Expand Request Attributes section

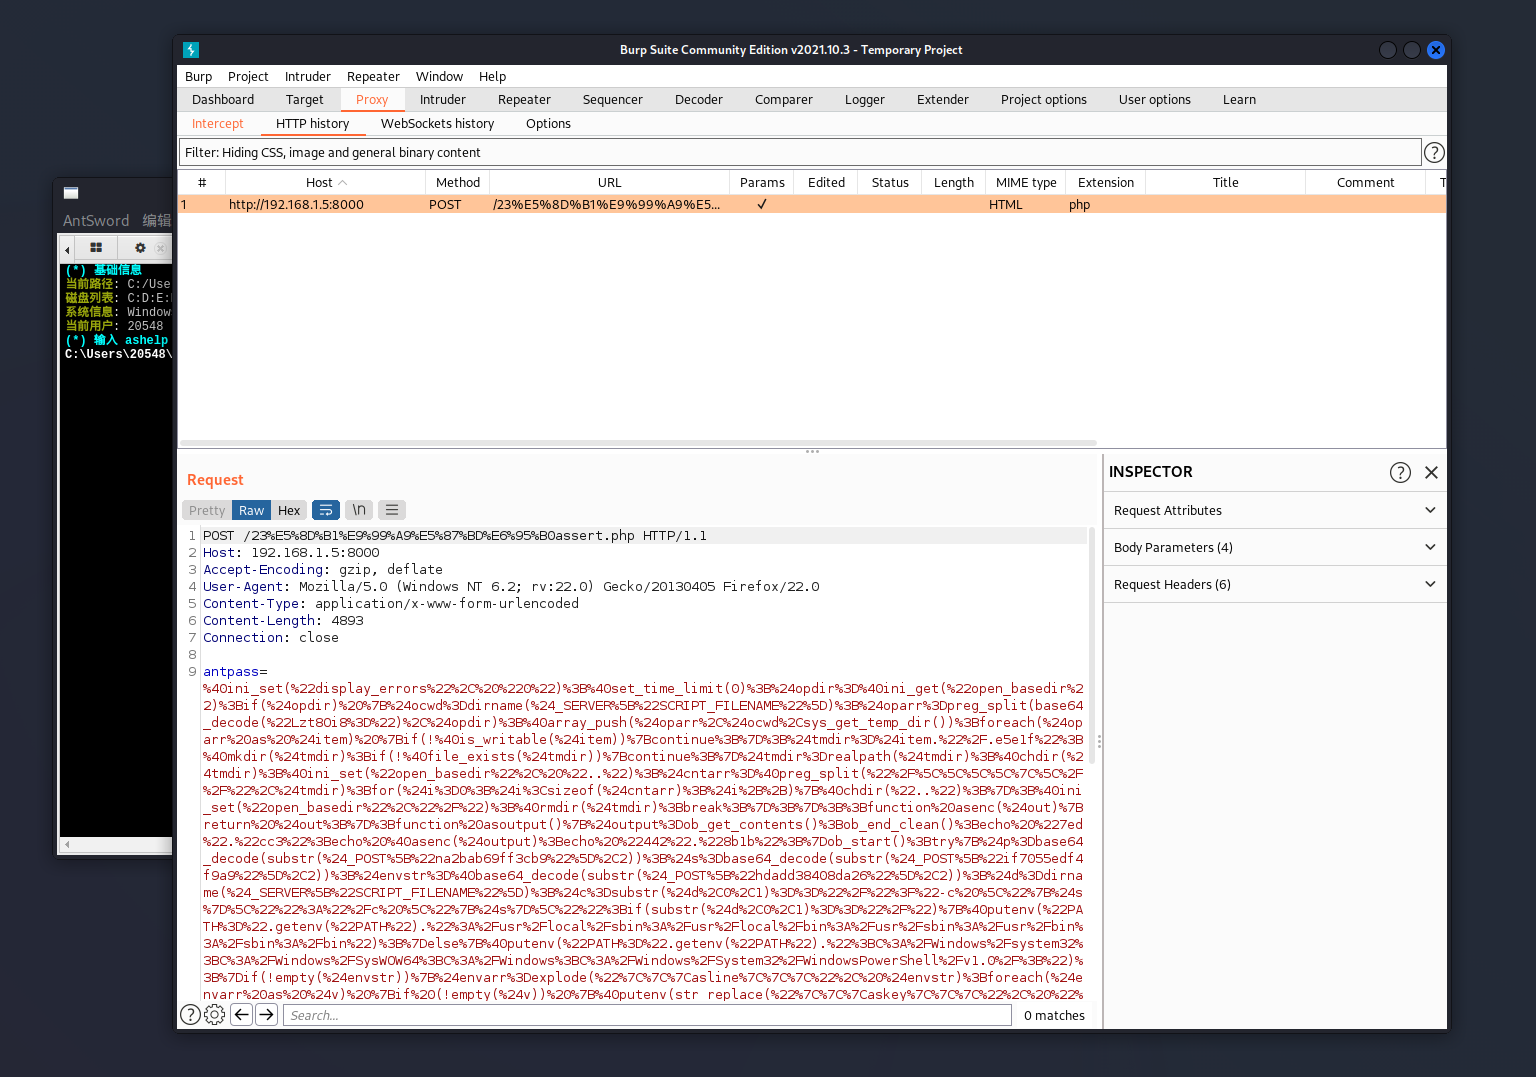1275,510
